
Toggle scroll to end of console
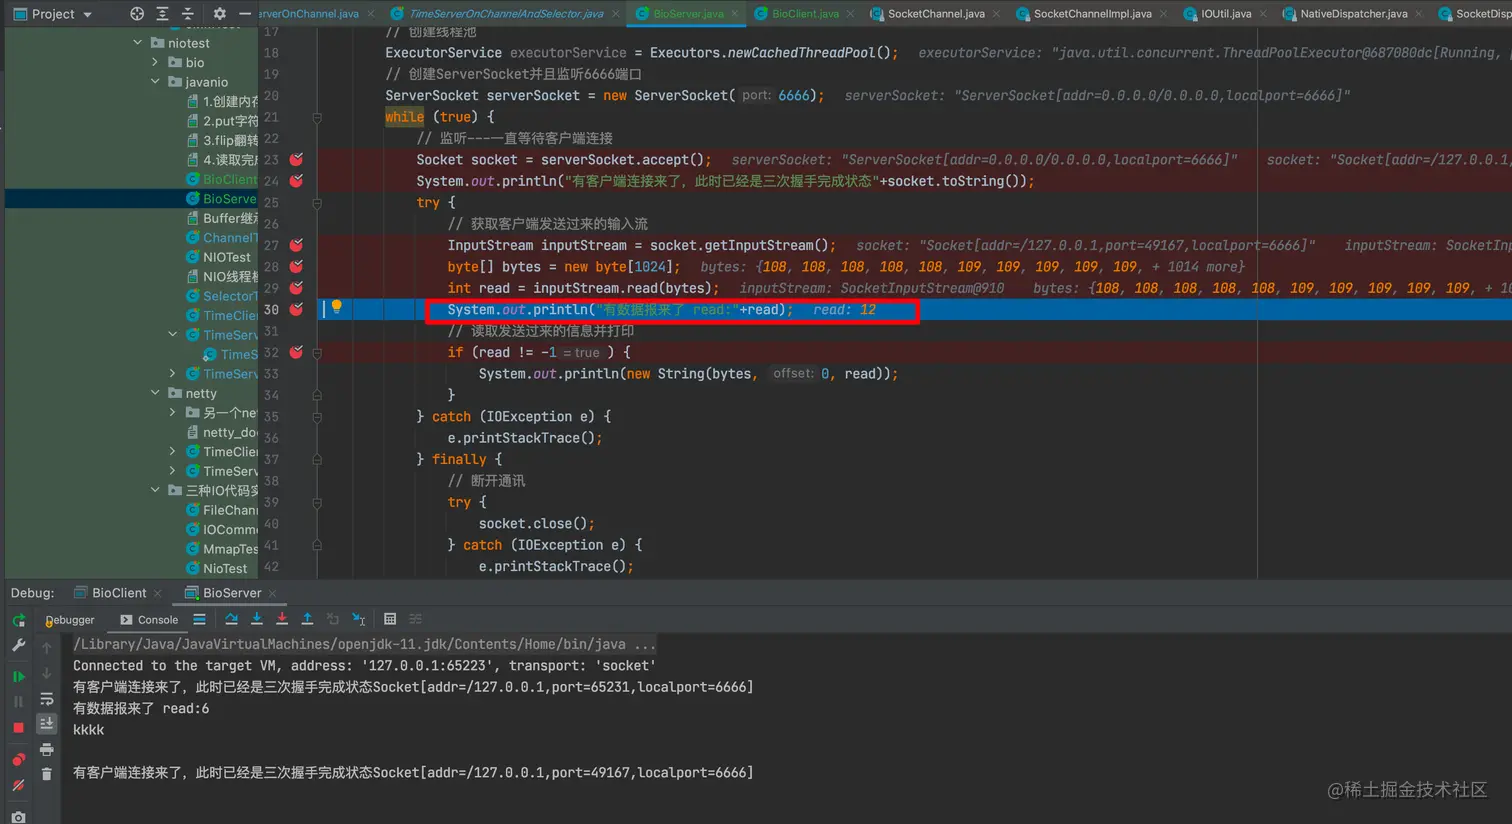point(47,723)
